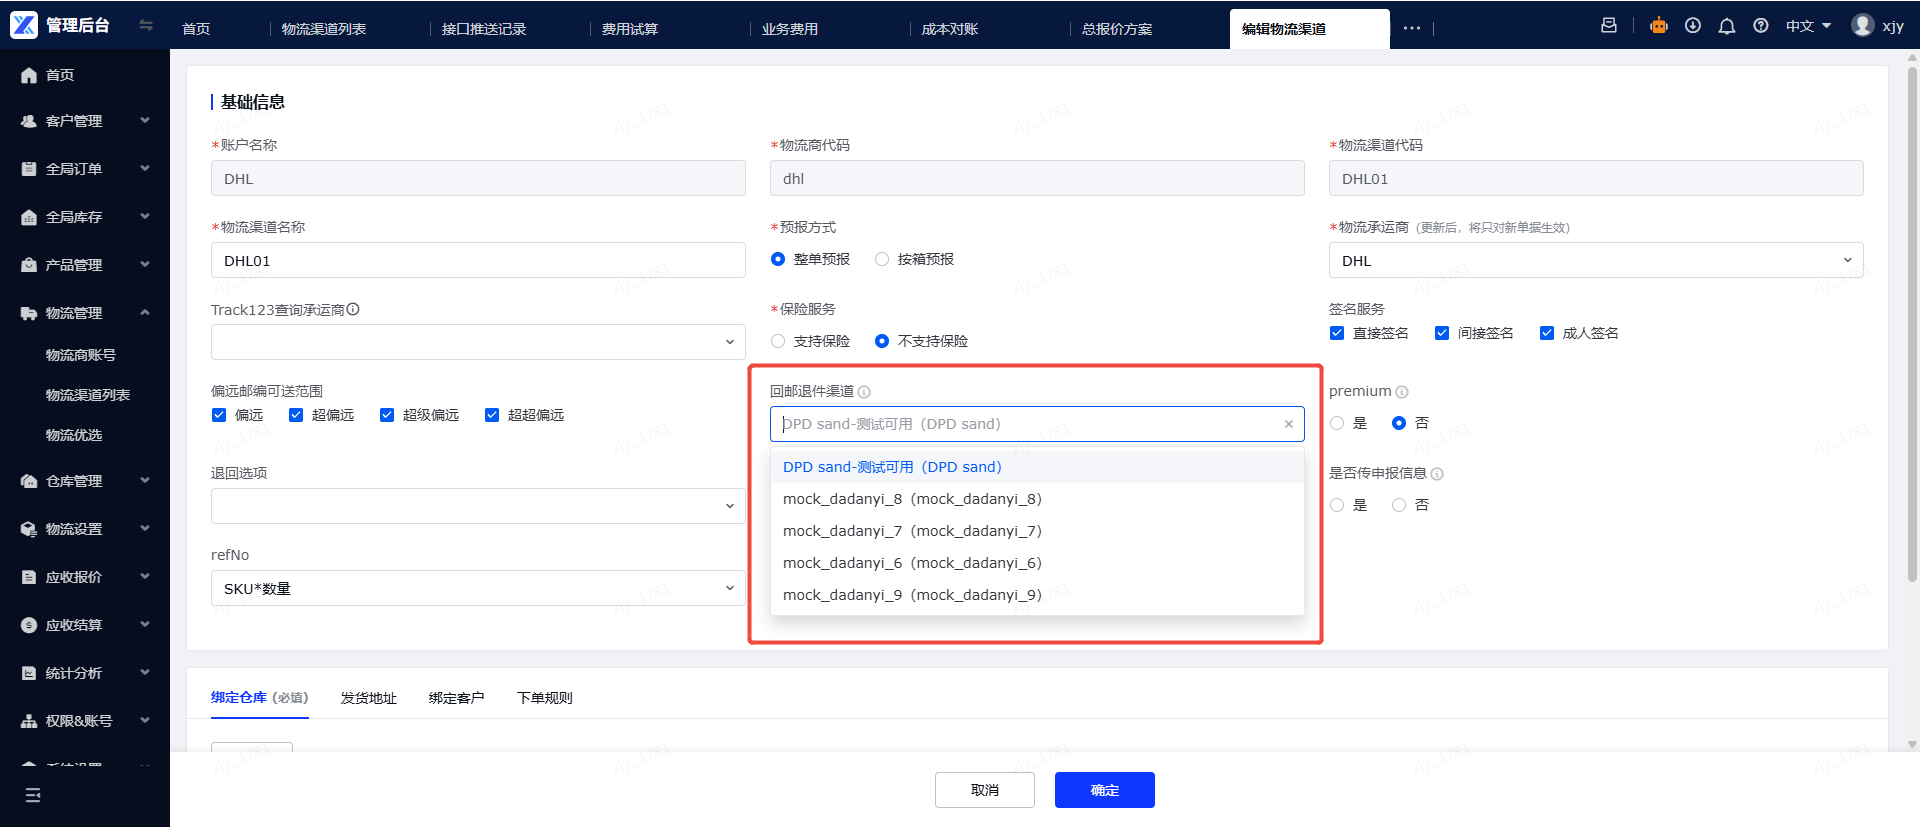
Task: Open the more tabs ellipsis menu
Action: pos(1412,28)
